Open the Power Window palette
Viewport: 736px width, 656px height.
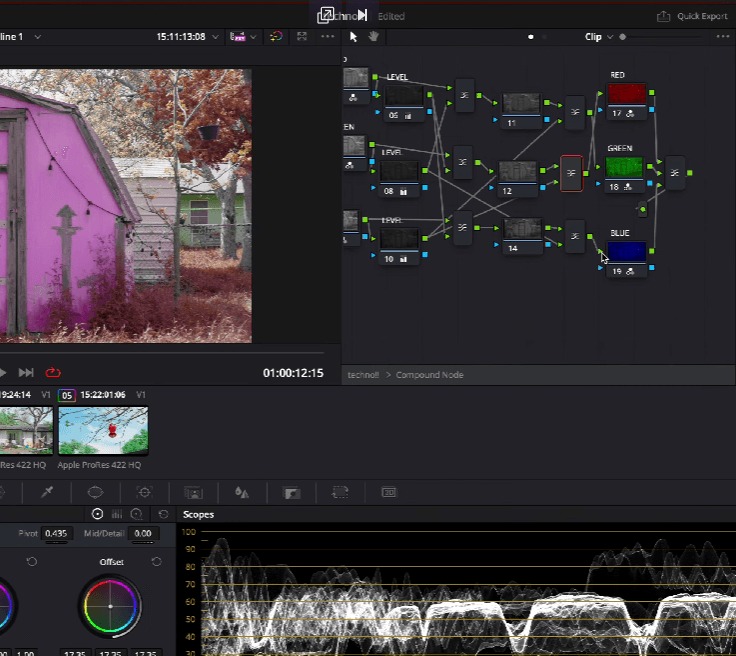tap(95, 492)
